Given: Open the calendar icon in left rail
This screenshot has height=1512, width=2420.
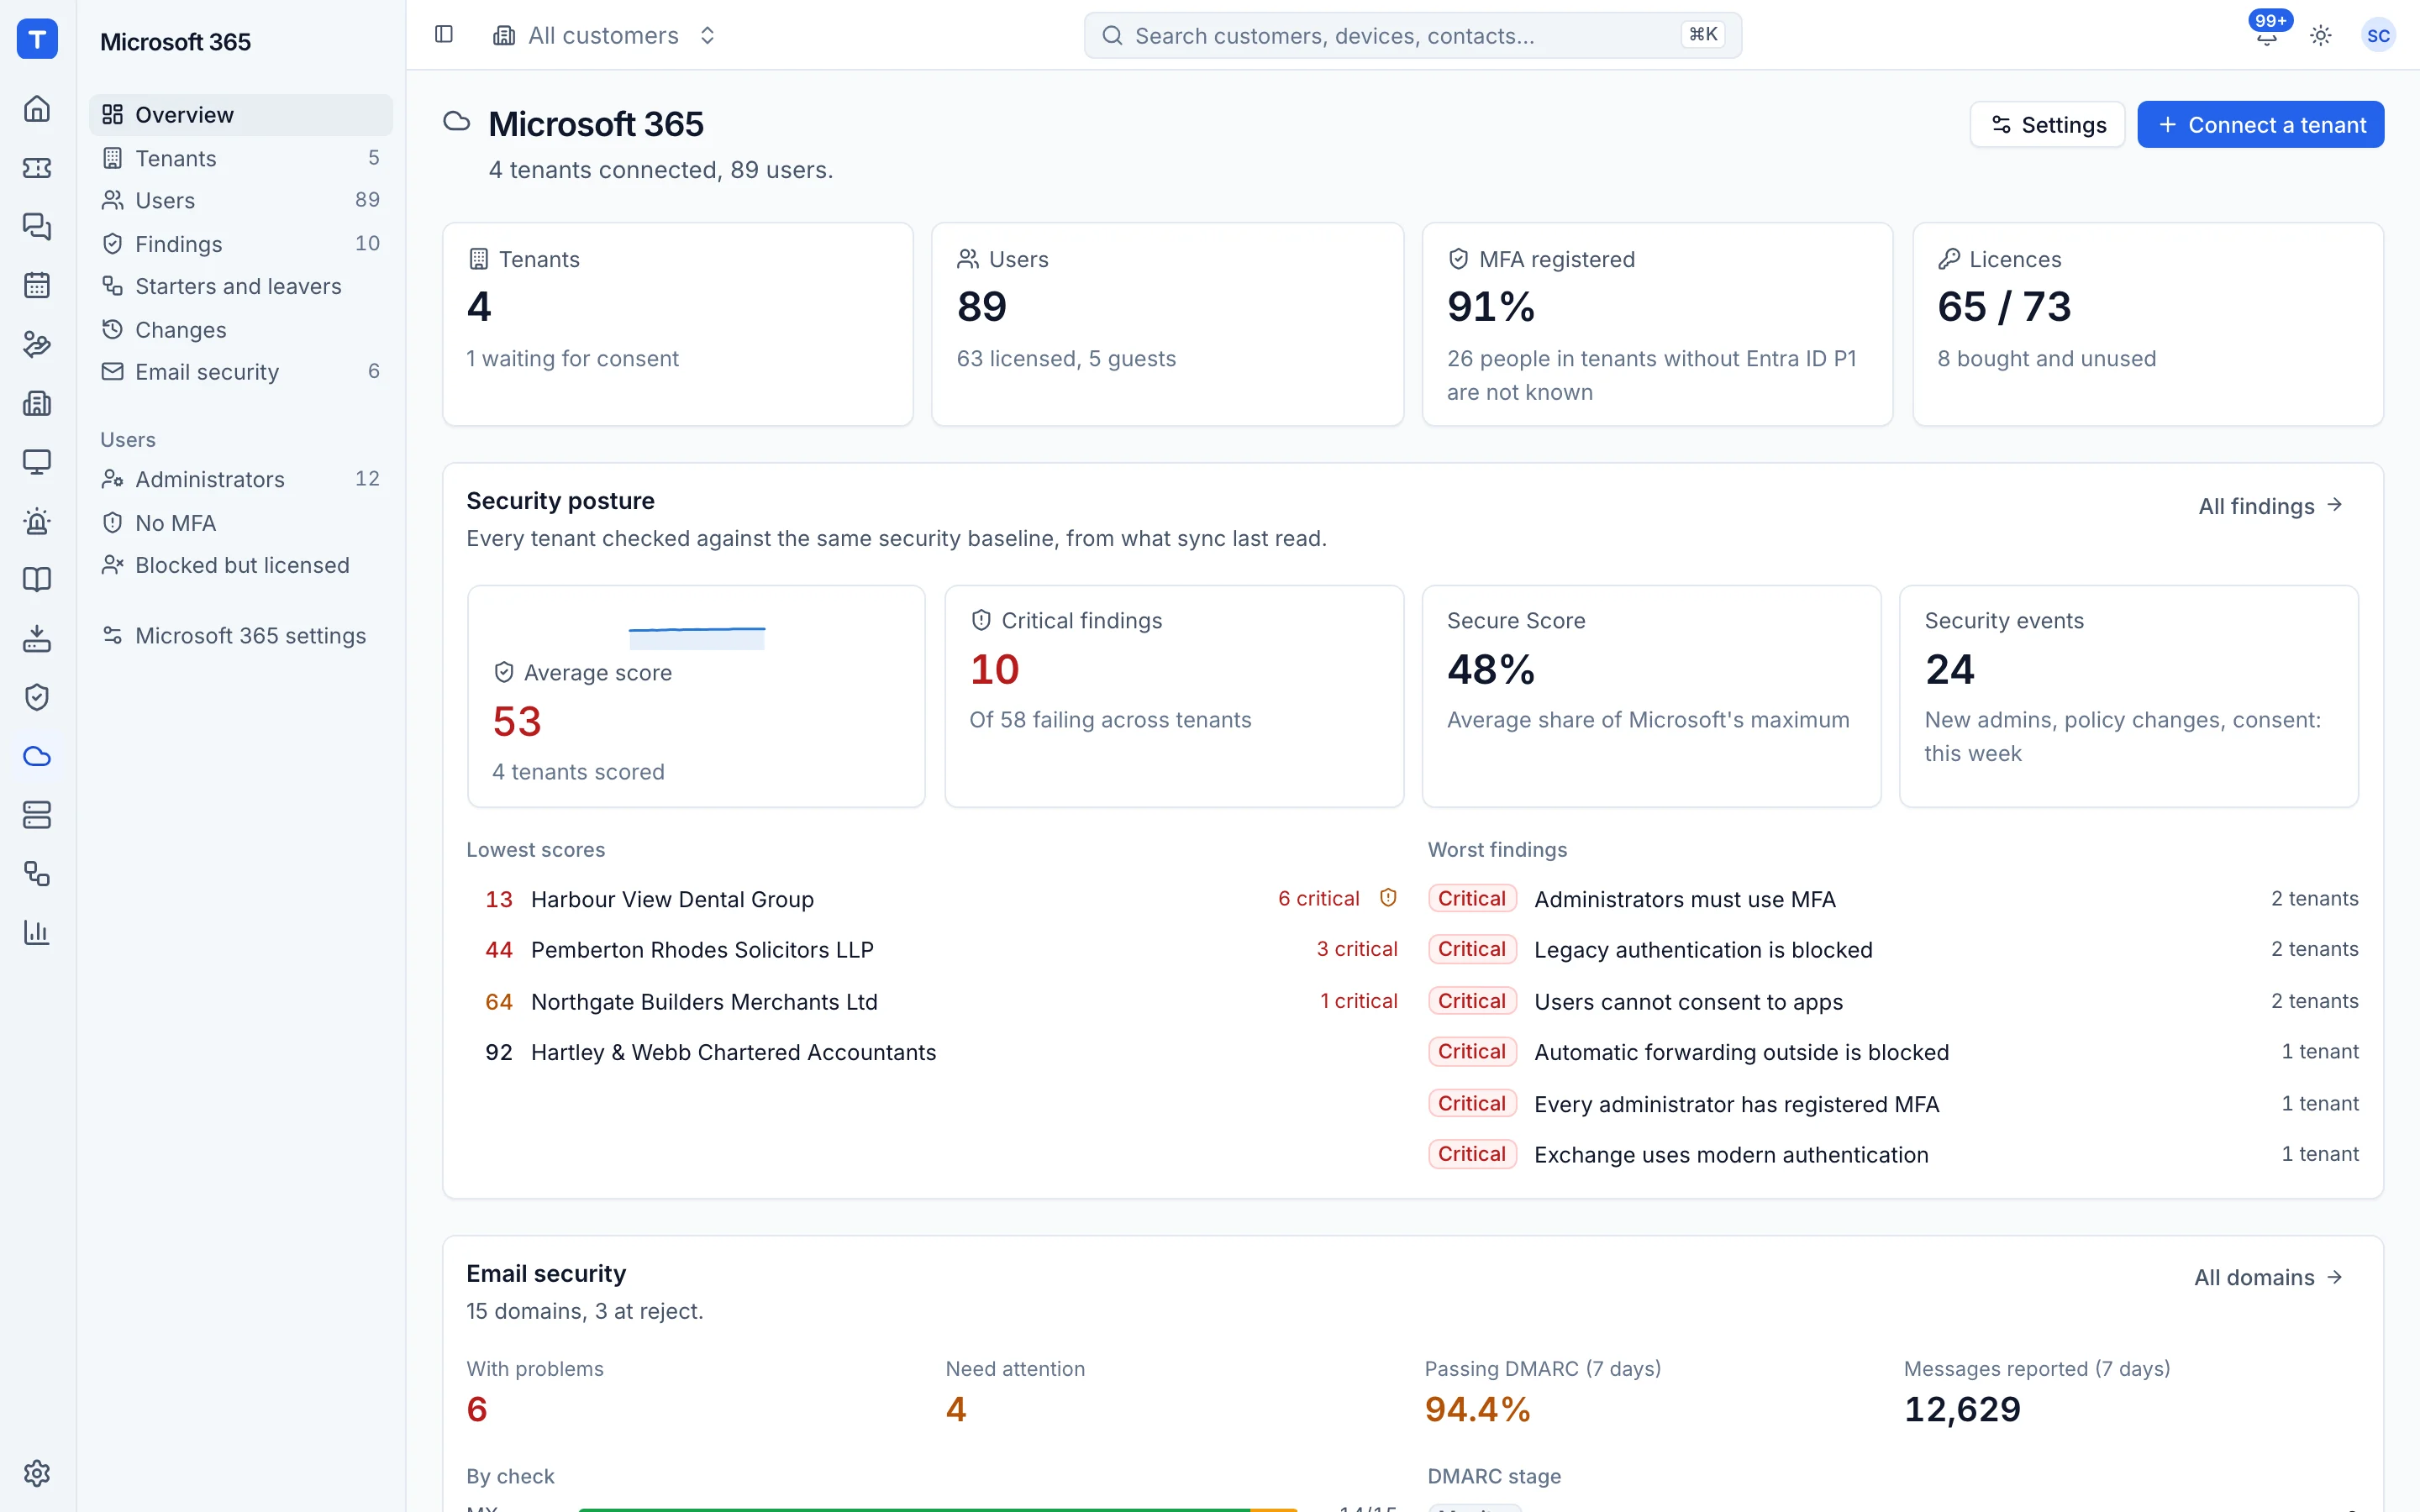Looking at the screenshot, I should pos(37,285).
